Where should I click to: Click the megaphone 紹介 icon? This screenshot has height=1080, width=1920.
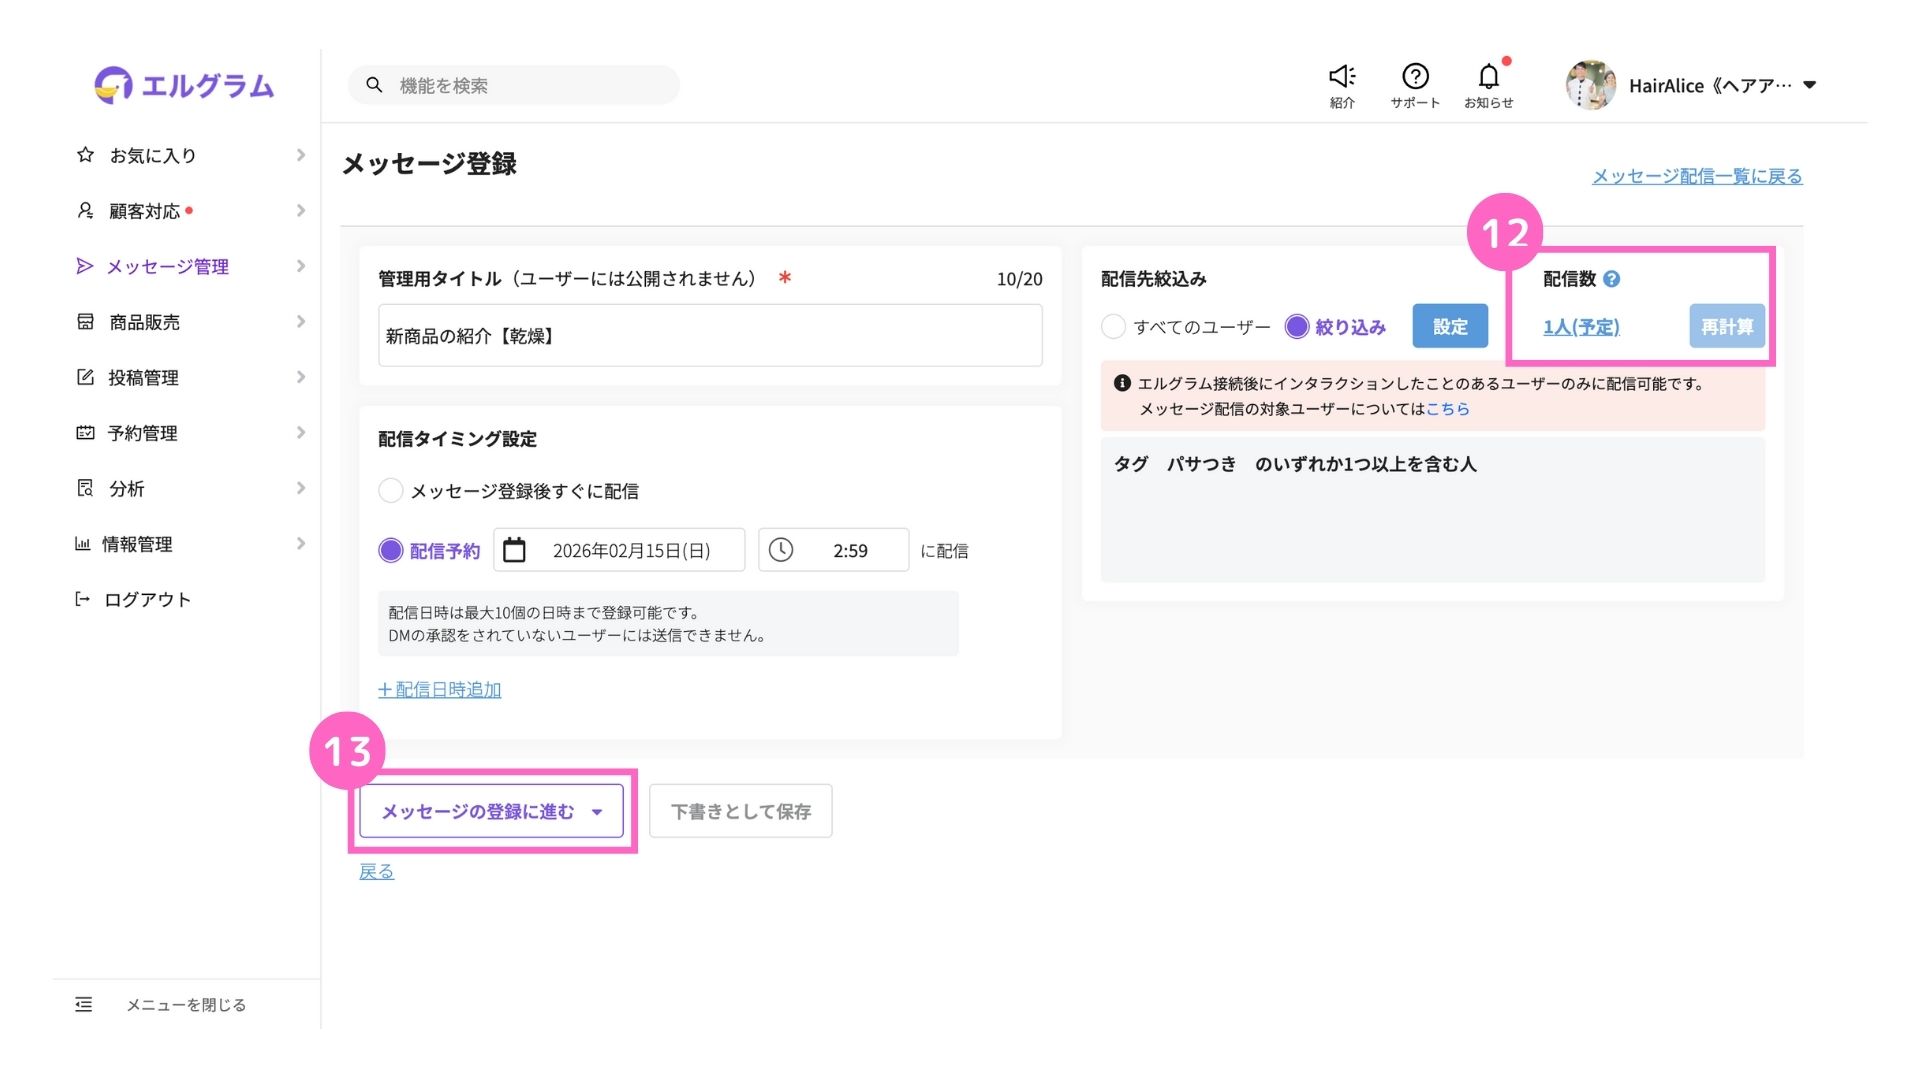(x=1341, y=77)
